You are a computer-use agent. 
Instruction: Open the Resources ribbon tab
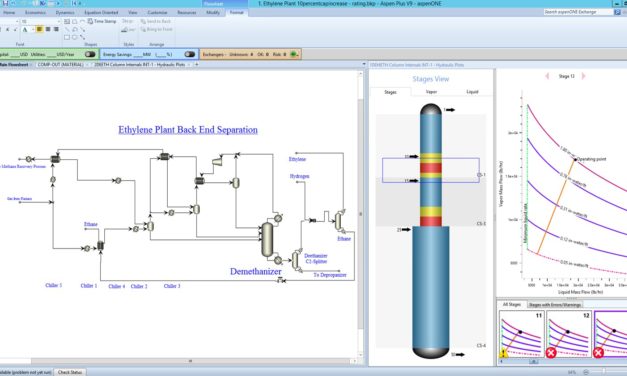pyautogui.click(x=187, y=13)
